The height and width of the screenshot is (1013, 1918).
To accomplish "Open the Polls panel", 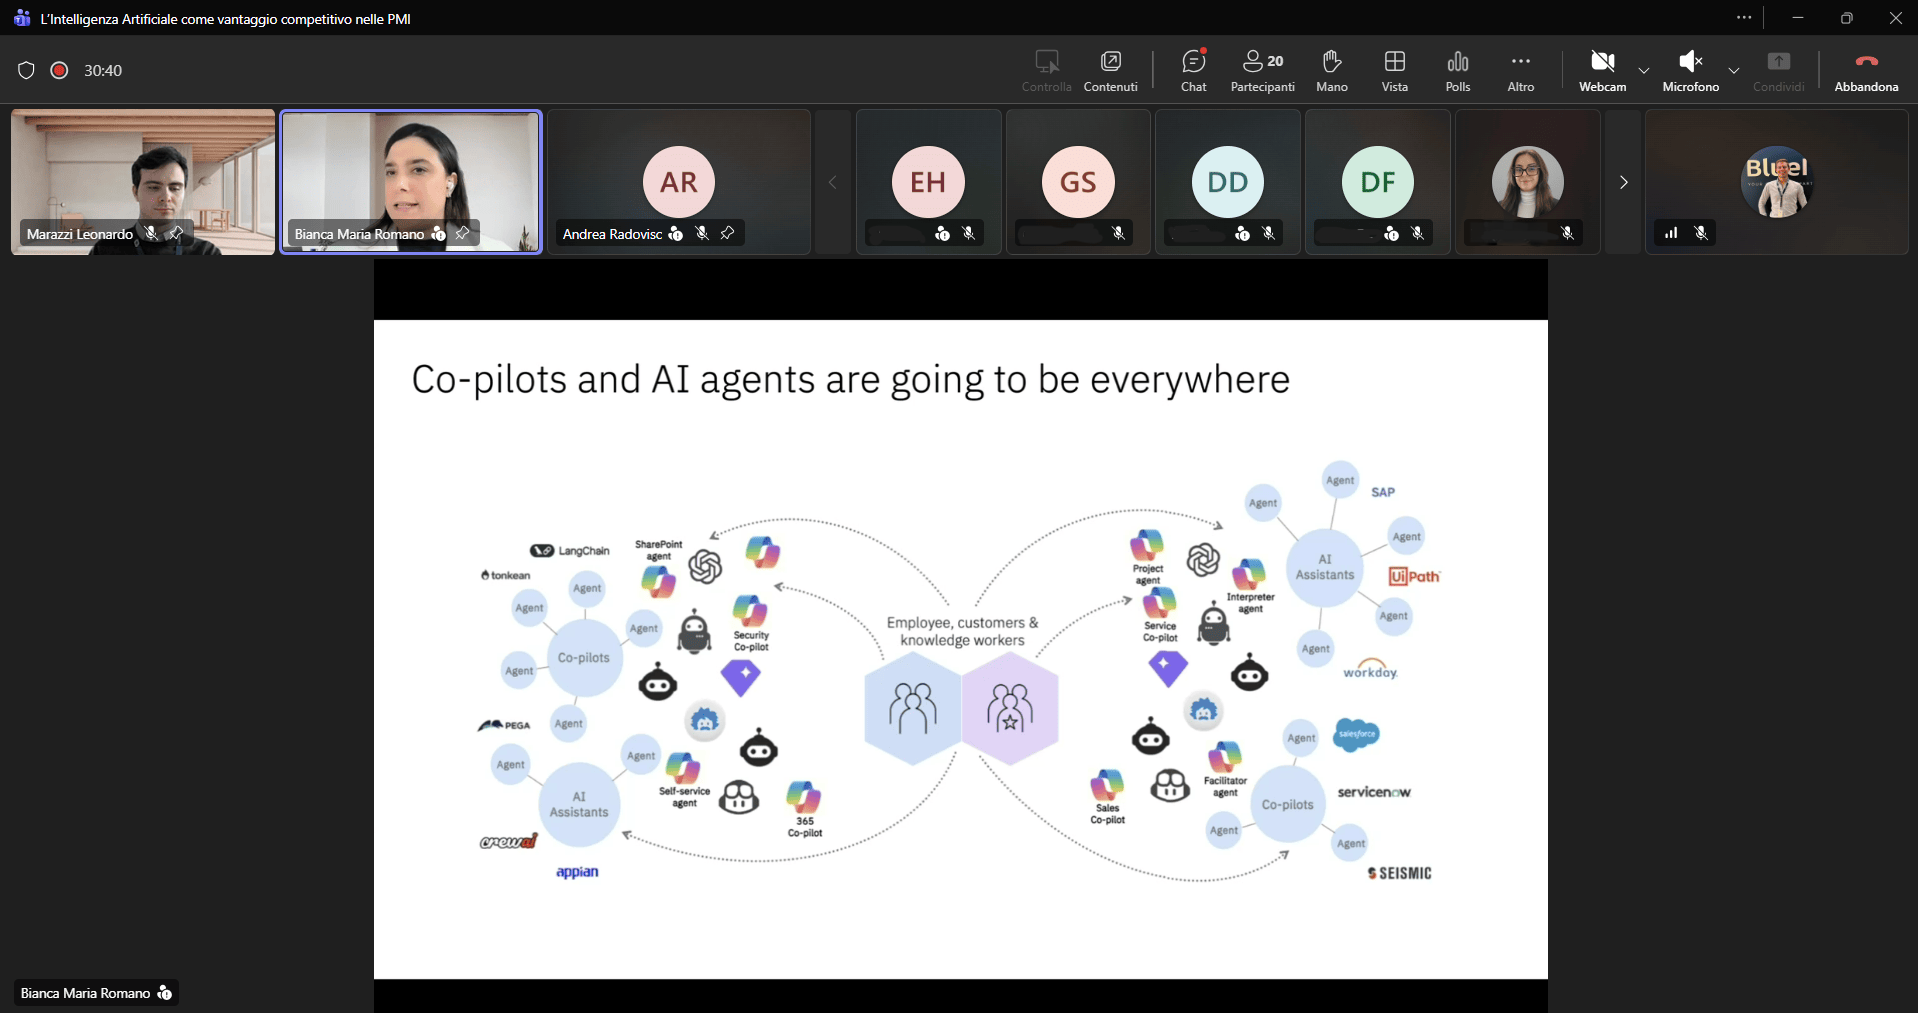I will [x=1457, y=71].
